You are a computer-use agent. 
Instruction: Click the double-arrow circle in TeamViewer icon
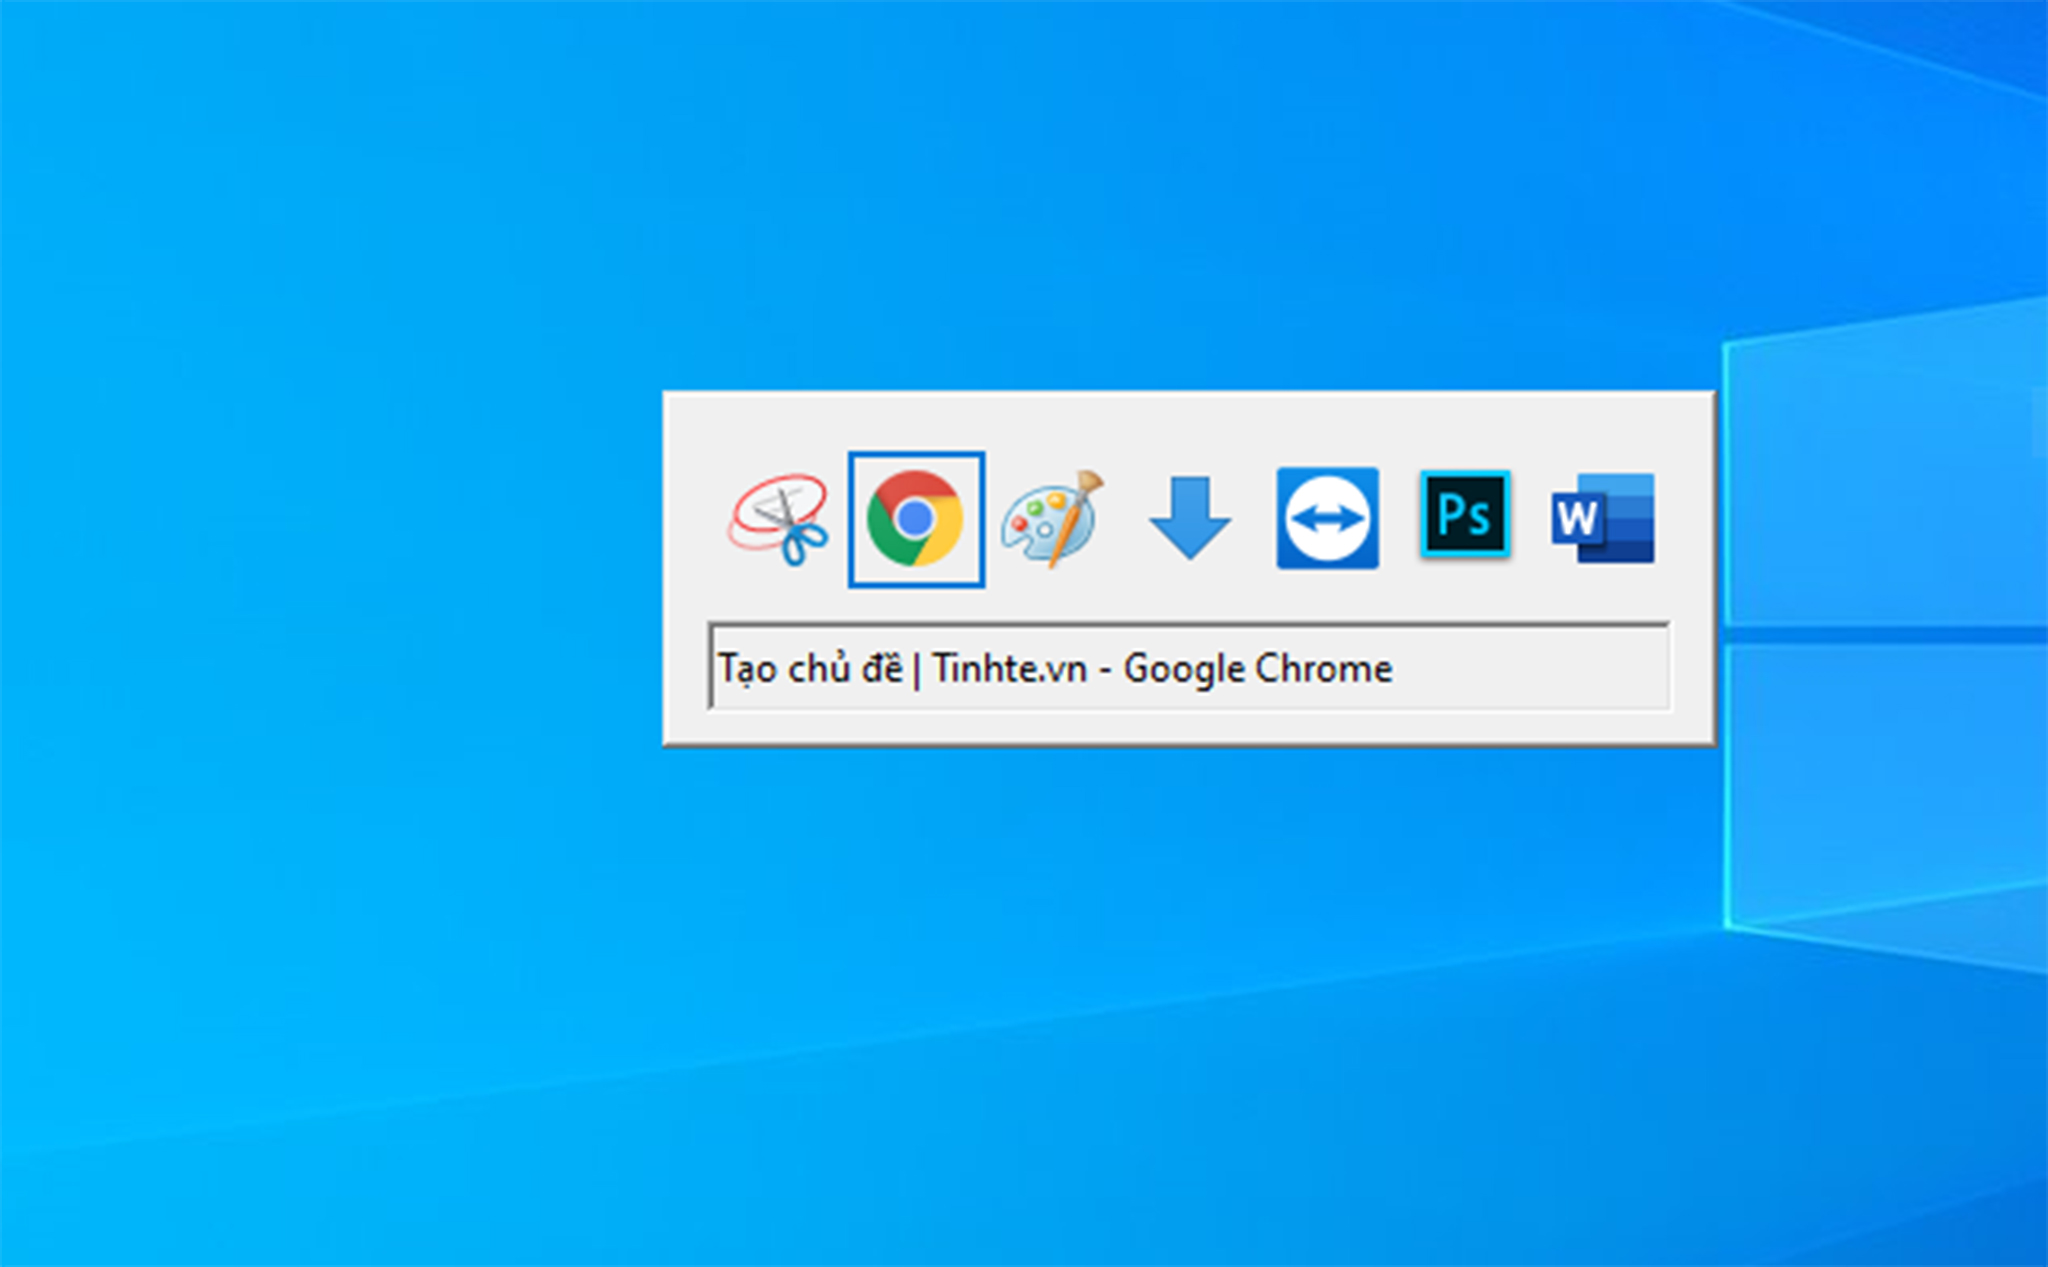pyautogui.click(x=1327, y=519)
